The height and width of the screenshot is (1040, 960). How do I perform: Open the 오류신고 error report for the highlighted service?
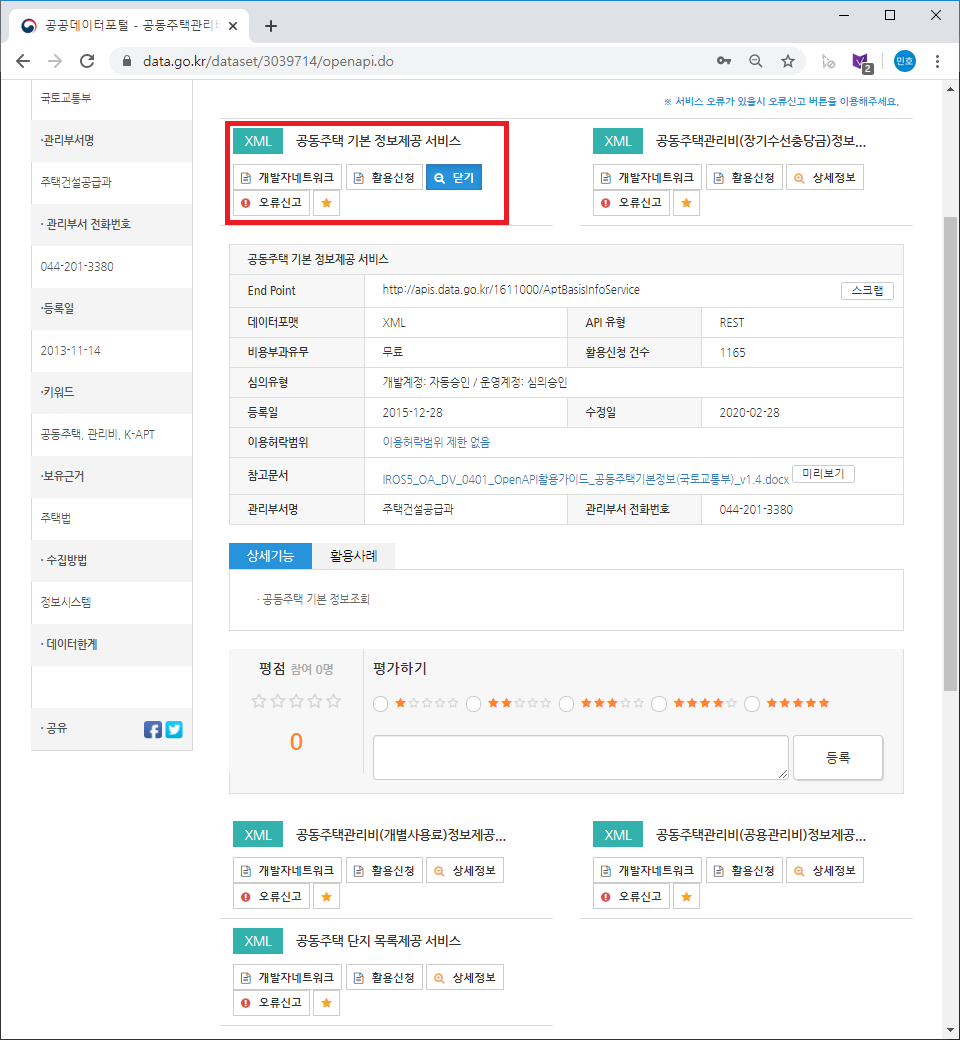click(x=271, y=202)
